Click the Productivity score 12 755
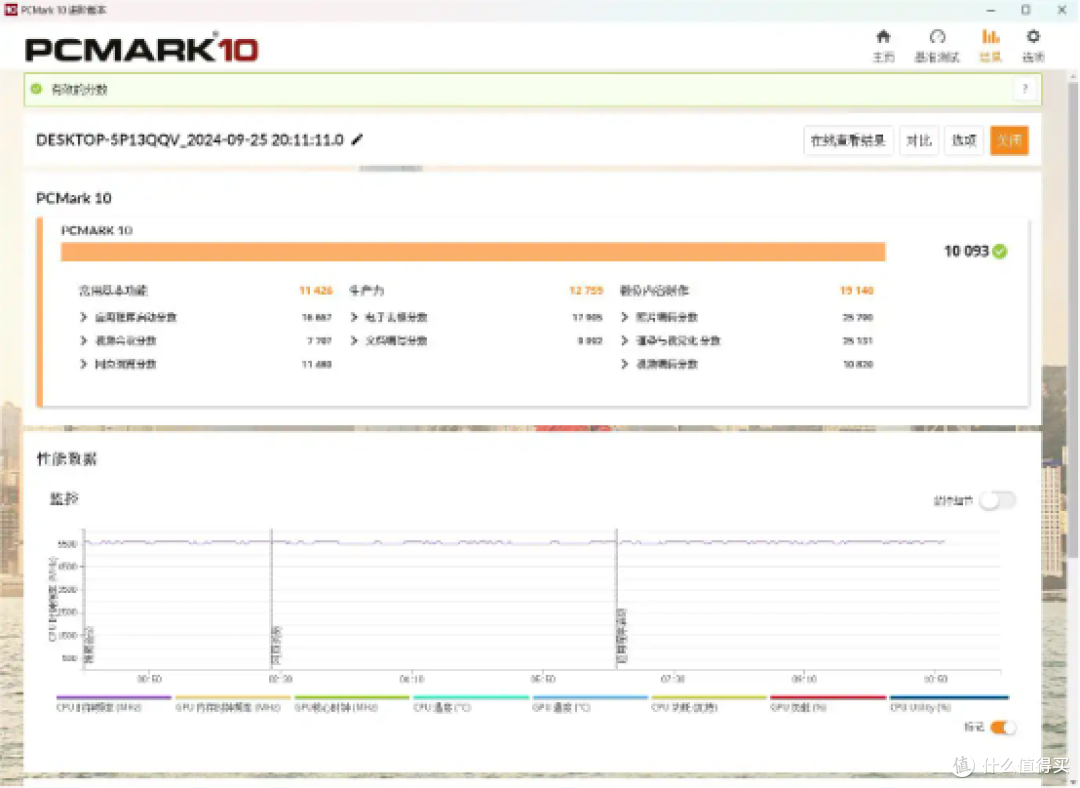 click(x=585, y=291)
